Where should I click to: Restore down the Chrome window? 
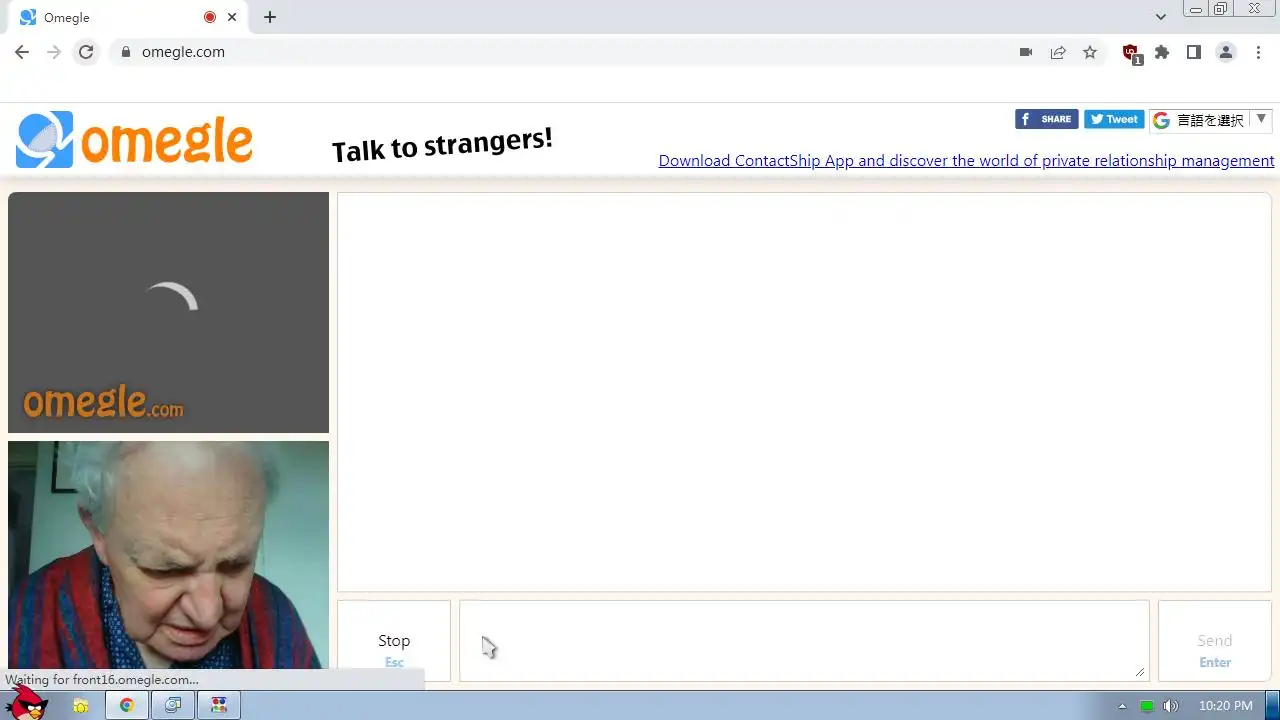tap(1220, 9)
